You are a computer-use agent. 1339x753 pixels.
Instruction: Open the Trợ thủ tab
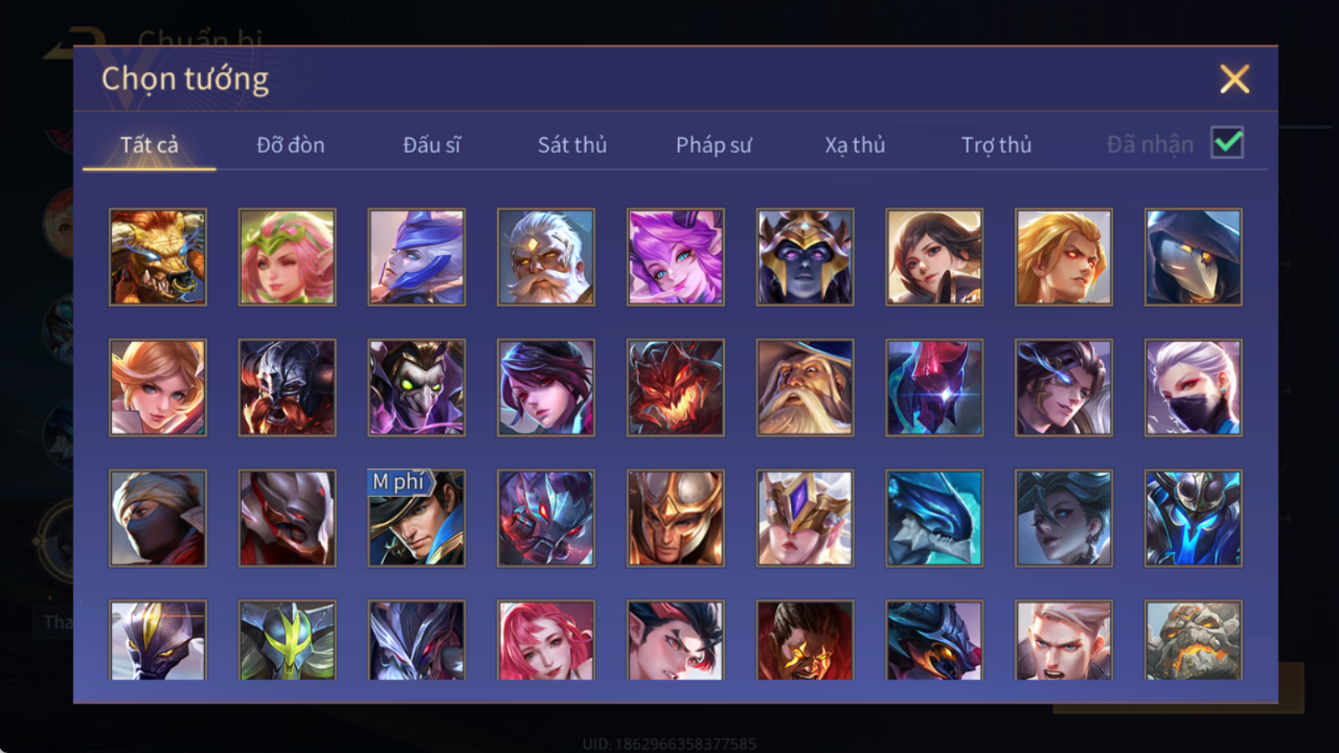[996, 145]
